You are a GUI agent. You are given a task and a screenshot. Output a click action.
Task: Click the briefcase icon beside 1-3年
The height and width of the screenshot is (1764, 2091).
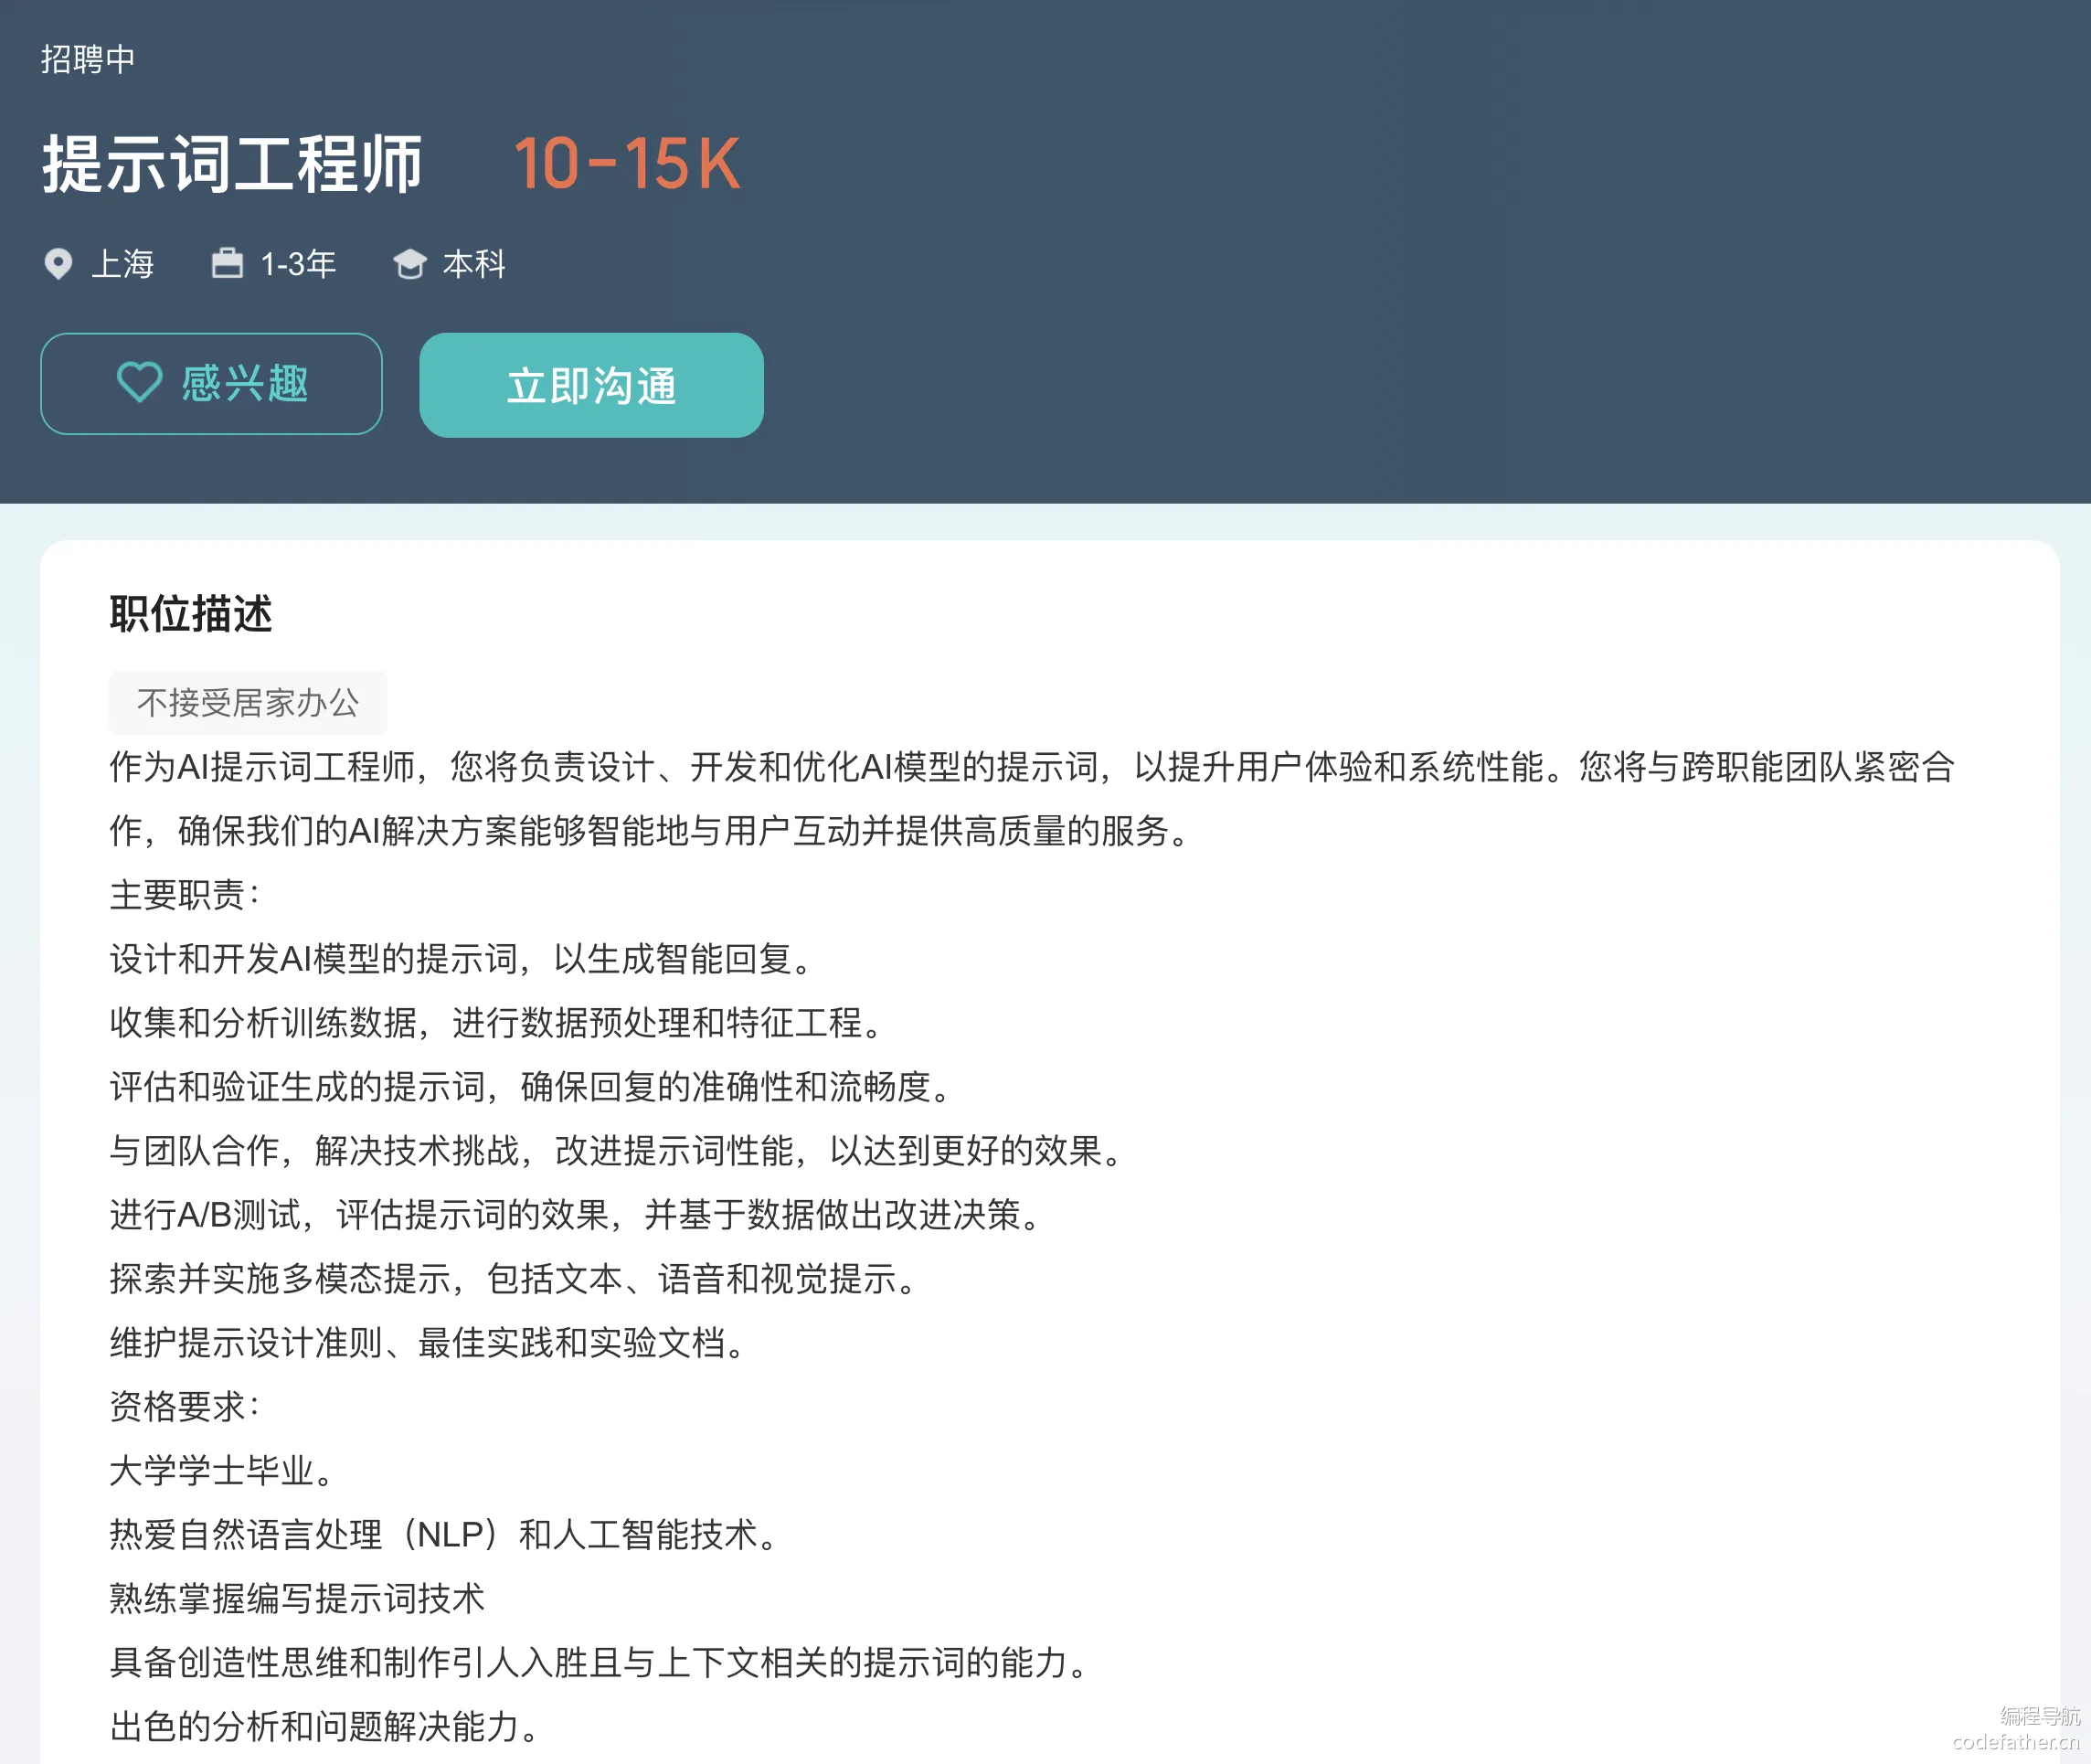click(227, 263)
